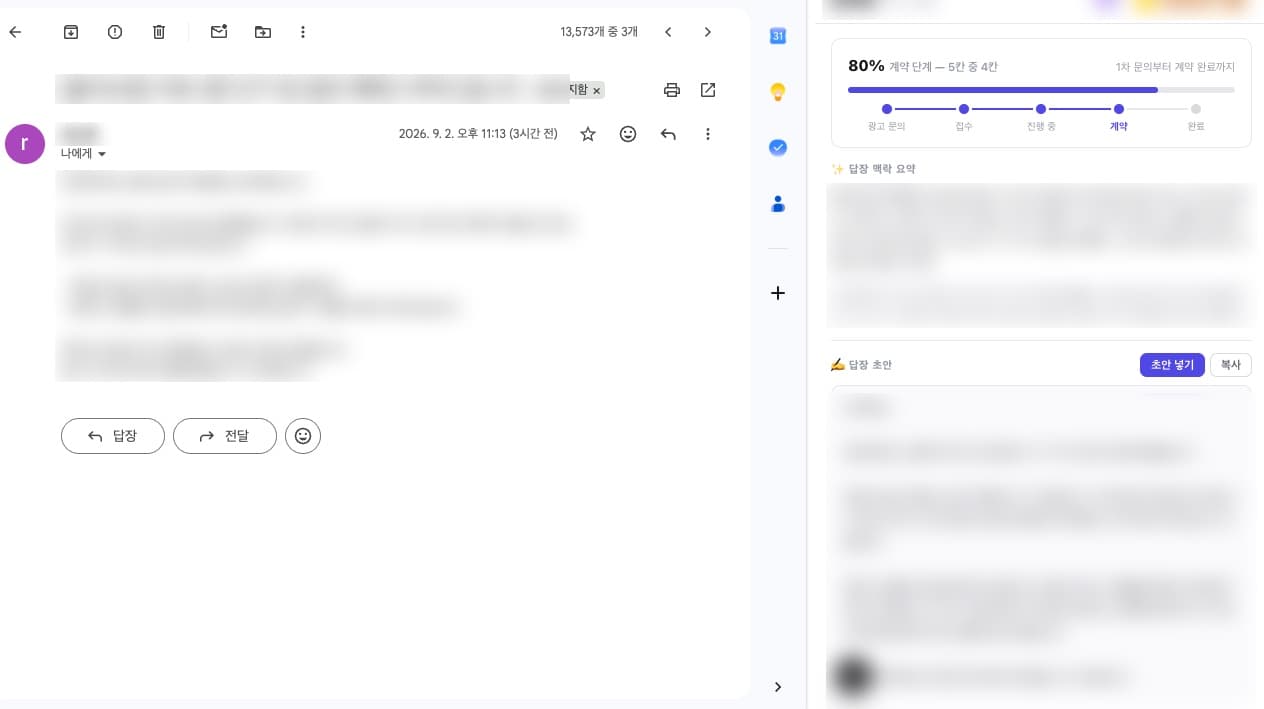Open Google Calendar side panel

pos(778,36)
